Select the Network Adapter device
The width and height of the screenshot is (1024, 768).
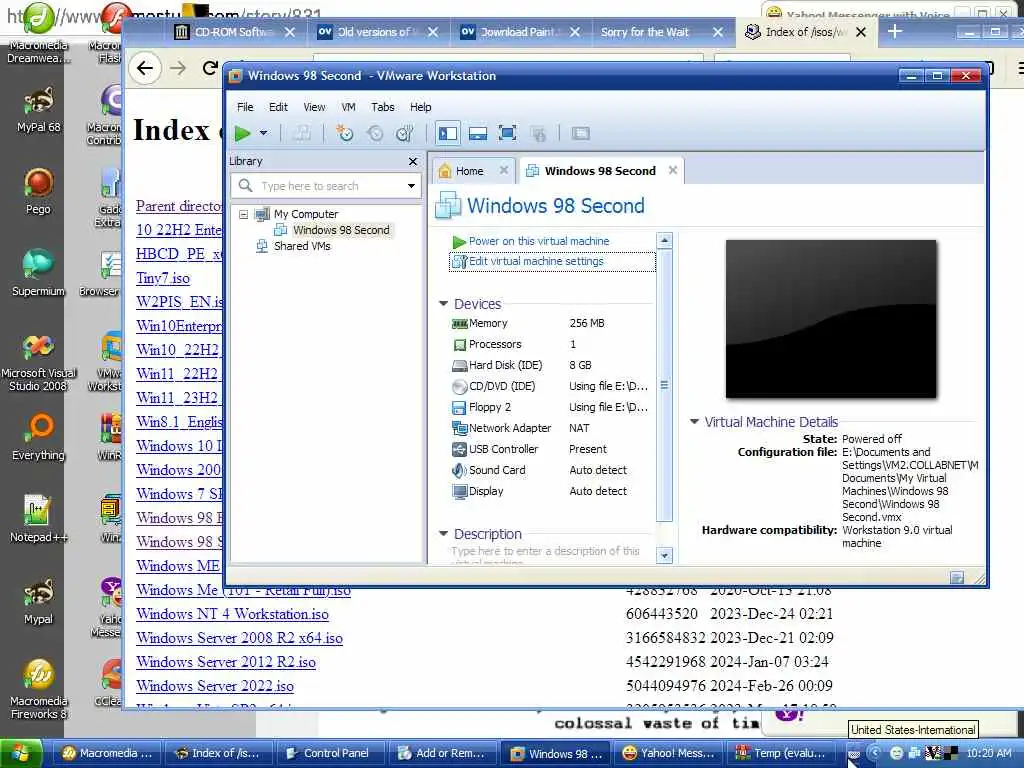(551, 428)
